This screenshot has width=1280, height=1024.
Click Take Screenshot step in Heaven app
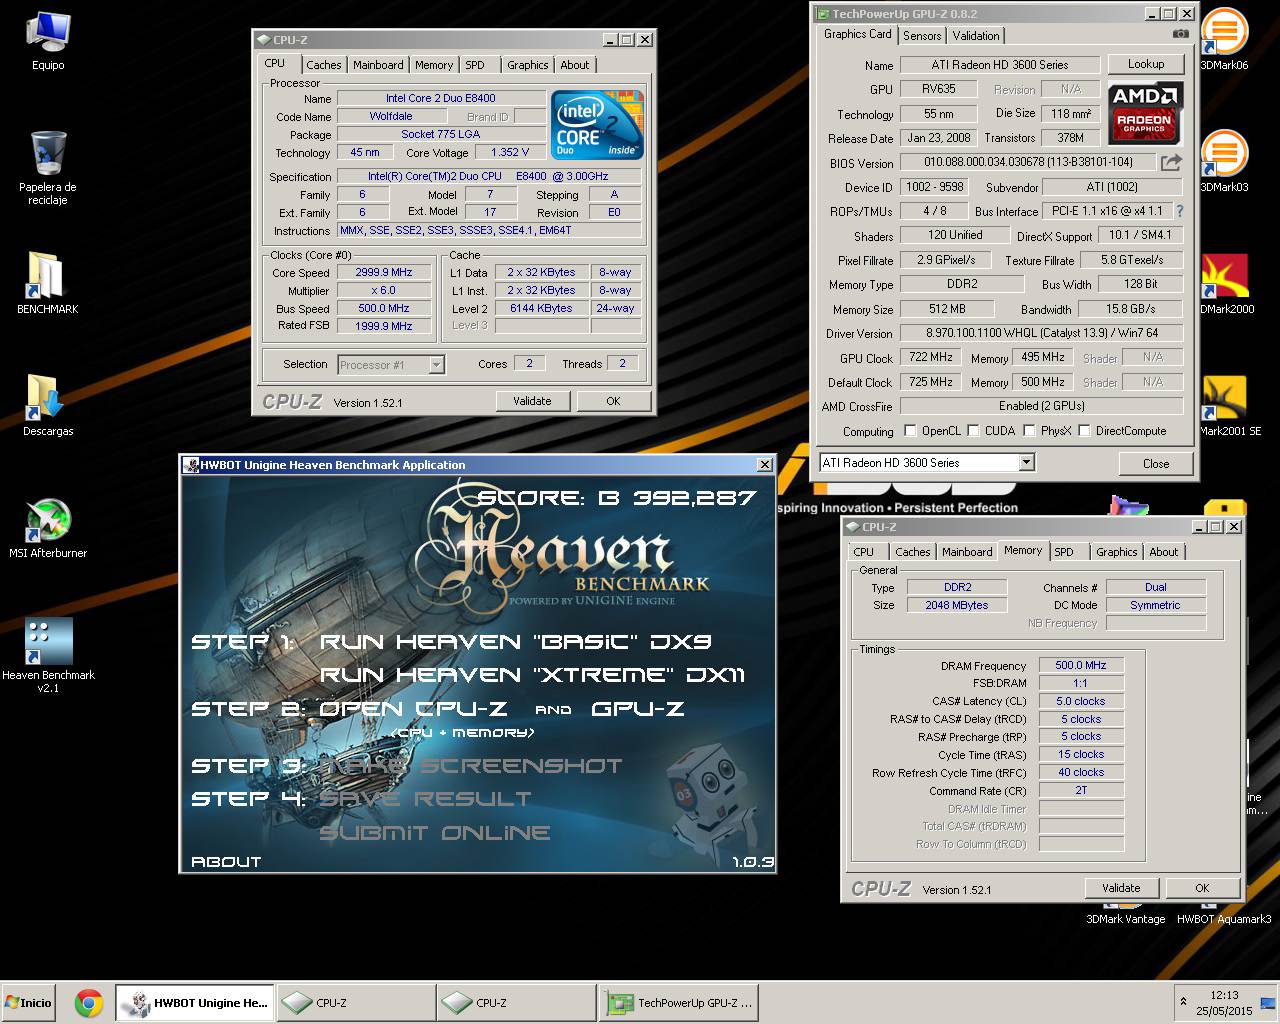[471, 766]
